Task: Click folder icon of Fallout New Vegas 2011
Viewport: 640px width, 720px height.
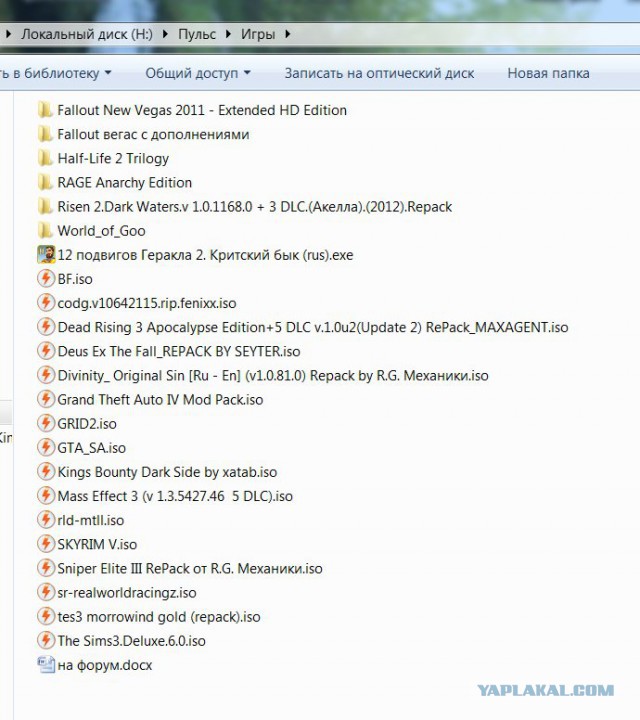Action: tap(45, 110)
